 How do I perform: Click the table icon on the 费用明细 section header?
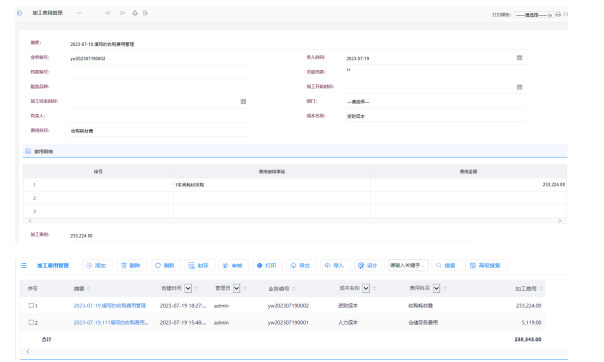pyautogui.click(x=28, y=151)
